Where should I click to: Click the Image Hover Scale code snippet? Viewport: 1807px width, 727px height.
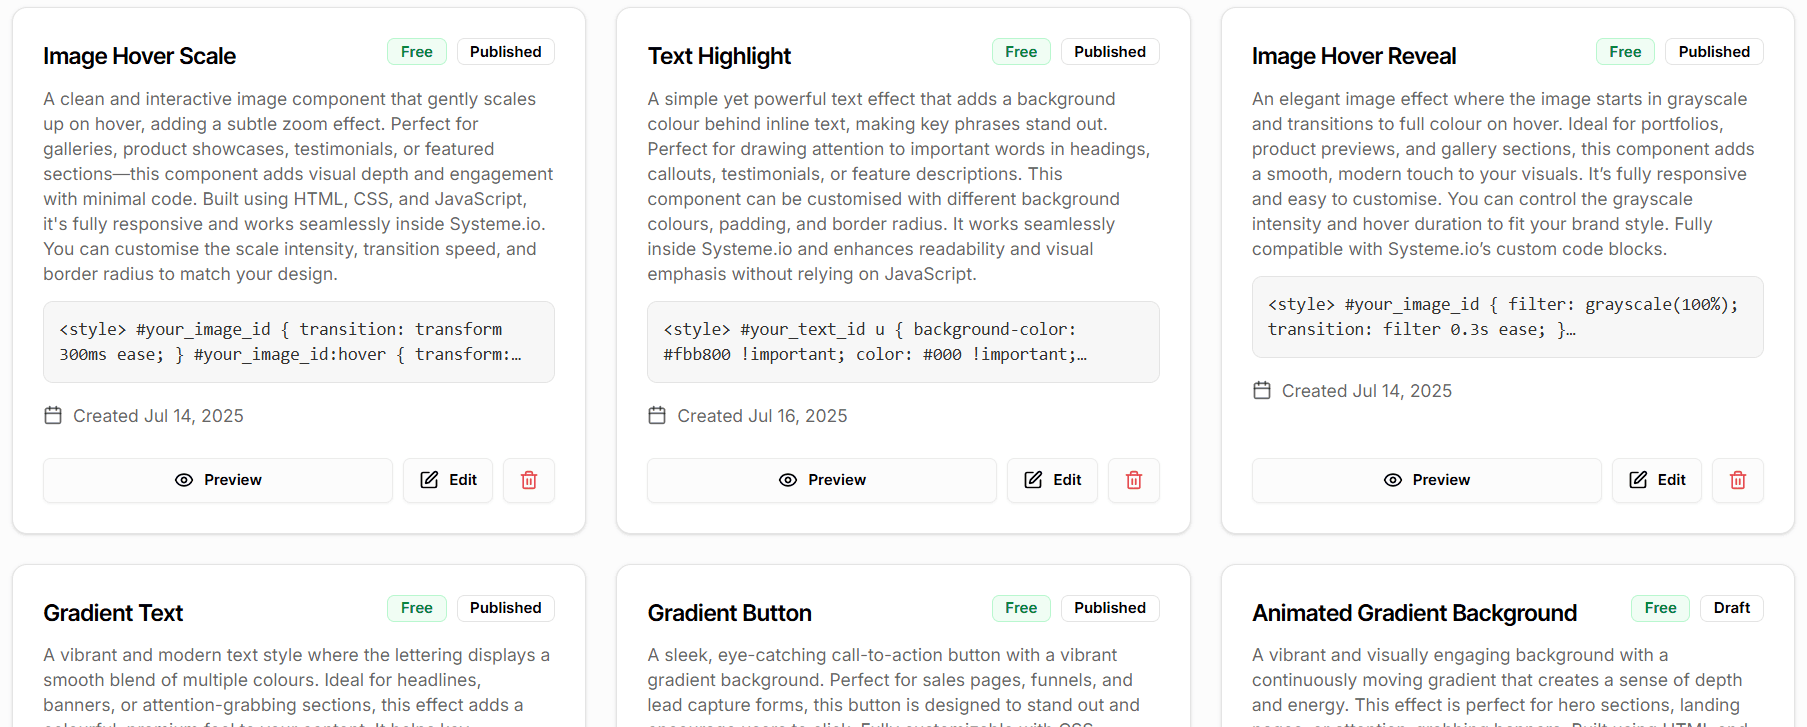[298, 342]
